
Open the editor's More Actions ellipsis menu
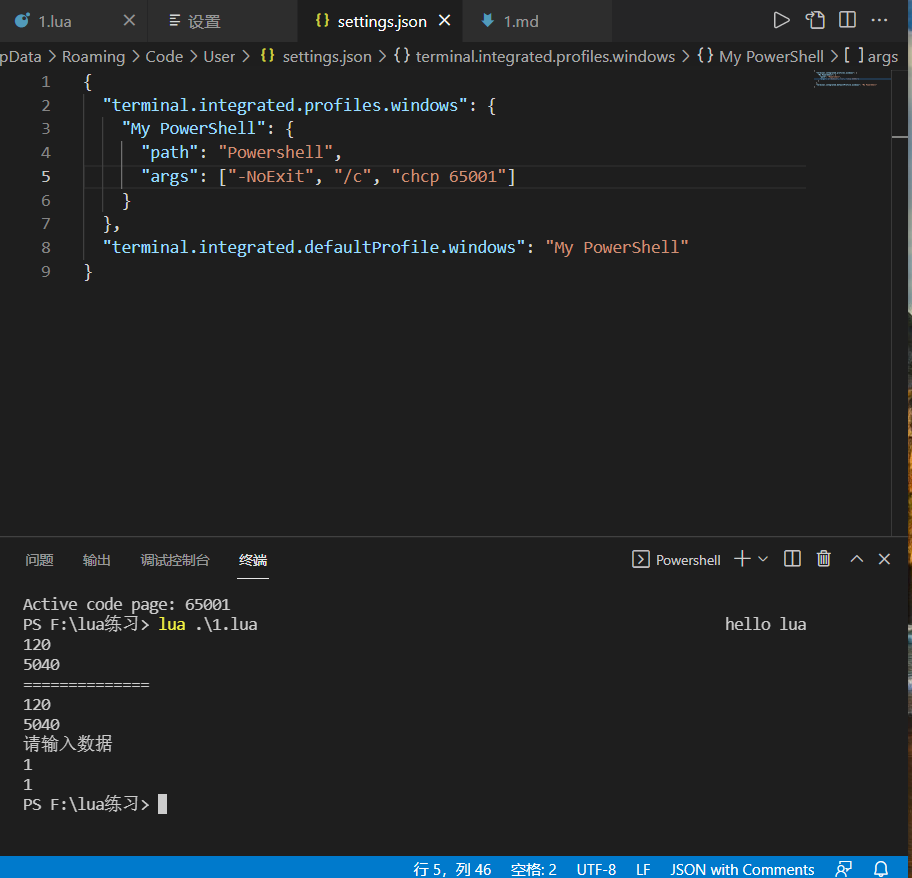(879, 20)
